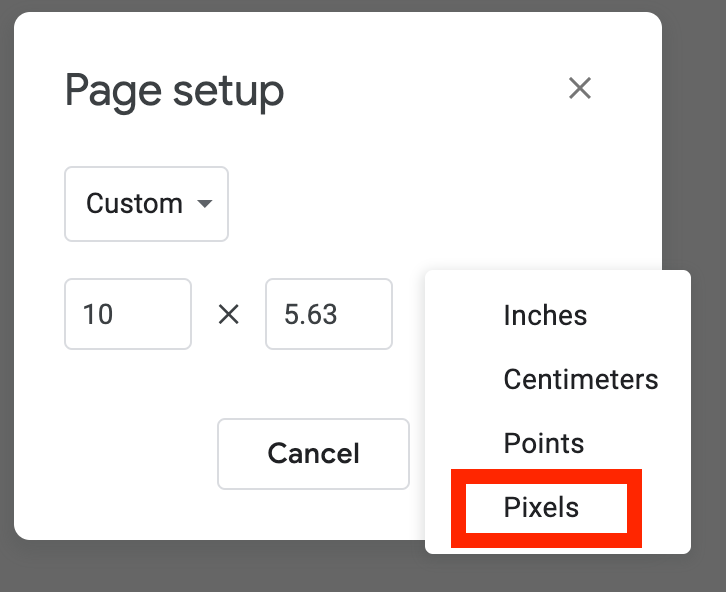Choose Inches from the units menu

545,316
